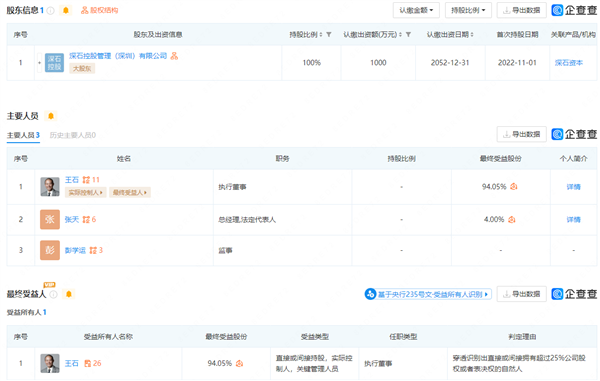Click the 执行董事 position cell in personnel table
This screenshot has width=600, height=381.
282,187
